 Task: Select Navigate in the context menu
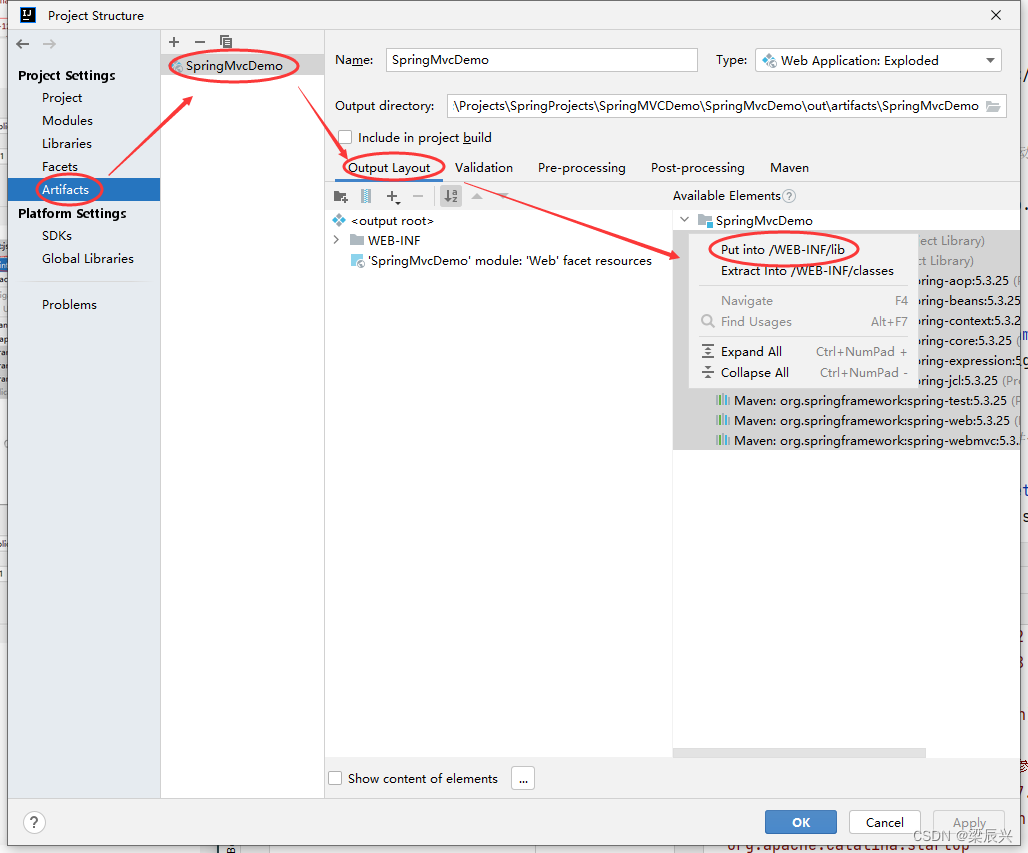click(x=804, y=301)
